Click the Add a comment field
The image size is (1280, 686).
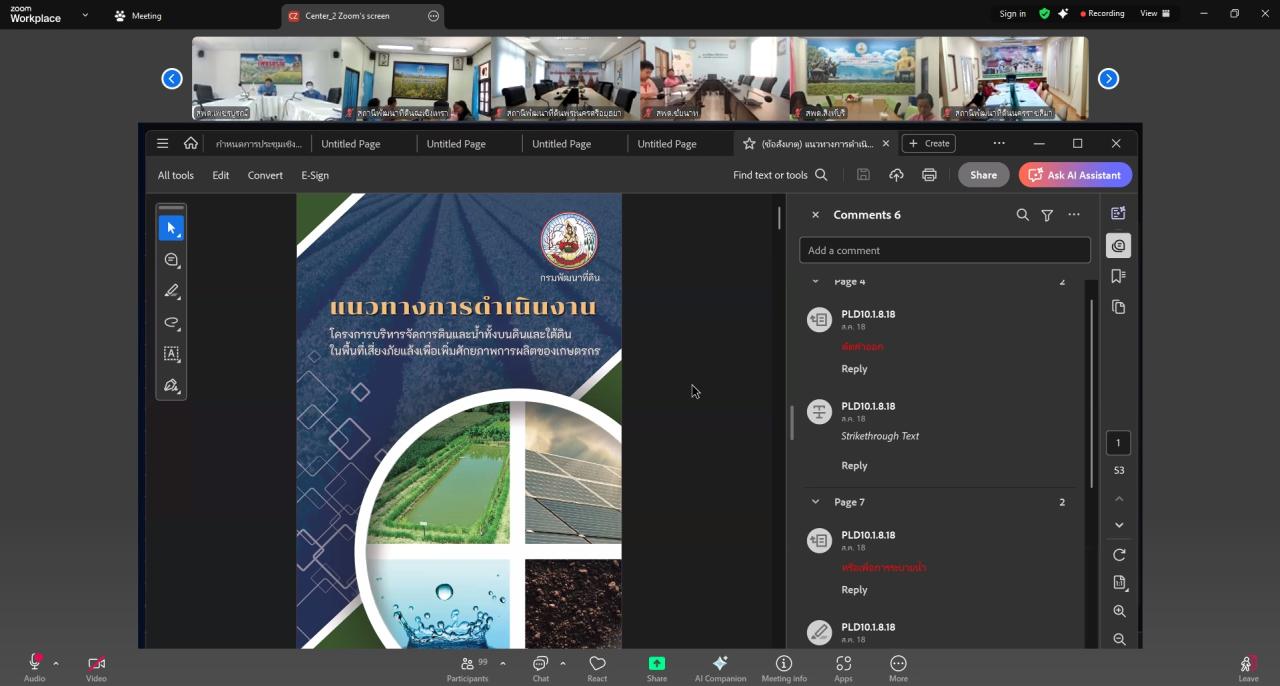[x=944, y=250]
